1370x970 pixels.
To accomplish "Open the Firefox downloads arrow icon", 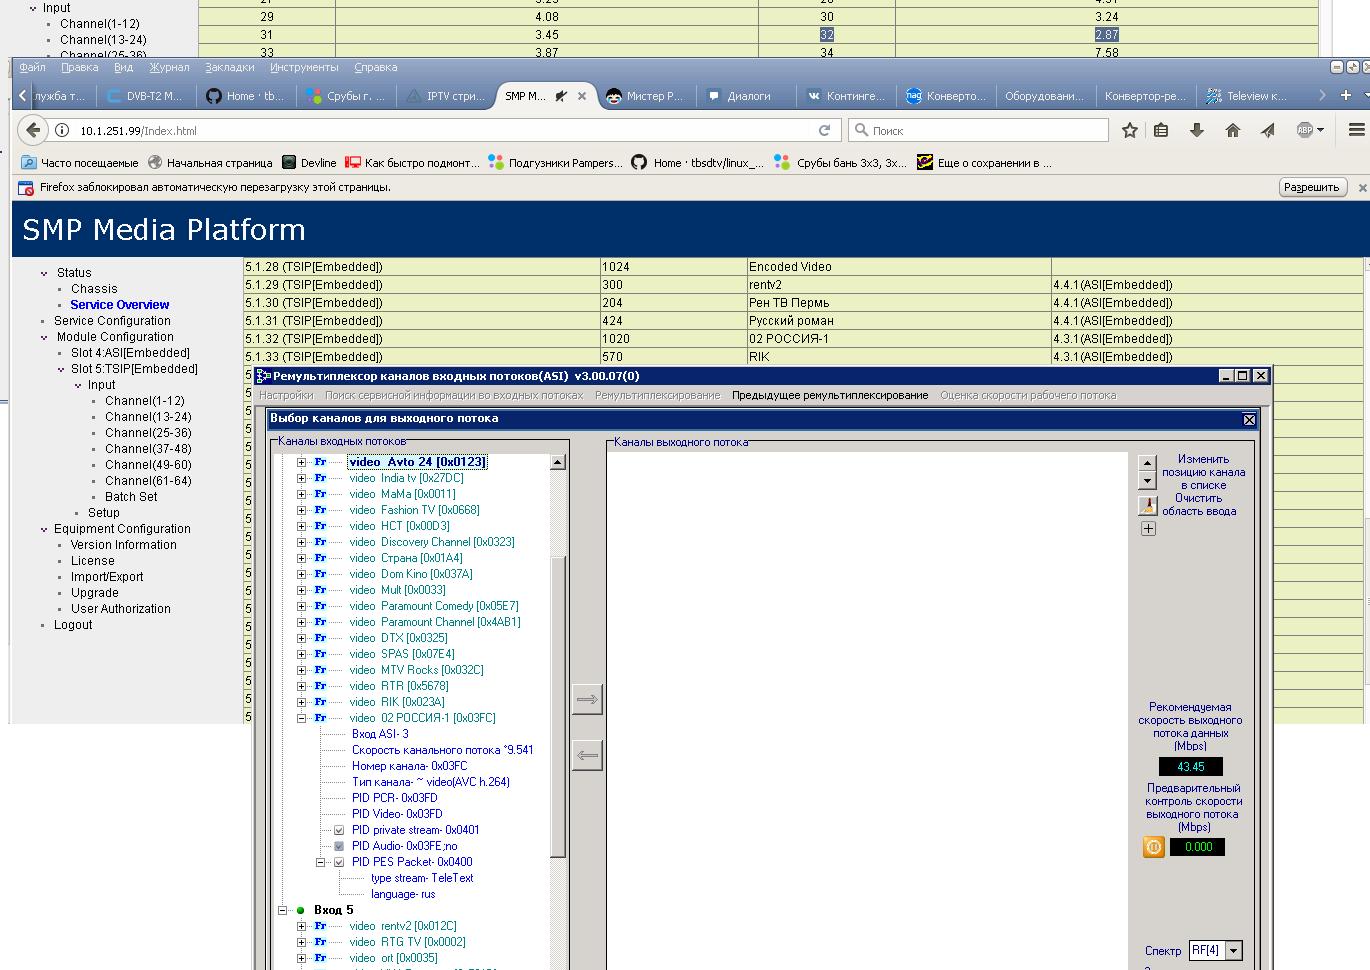I will point(1196,130).
